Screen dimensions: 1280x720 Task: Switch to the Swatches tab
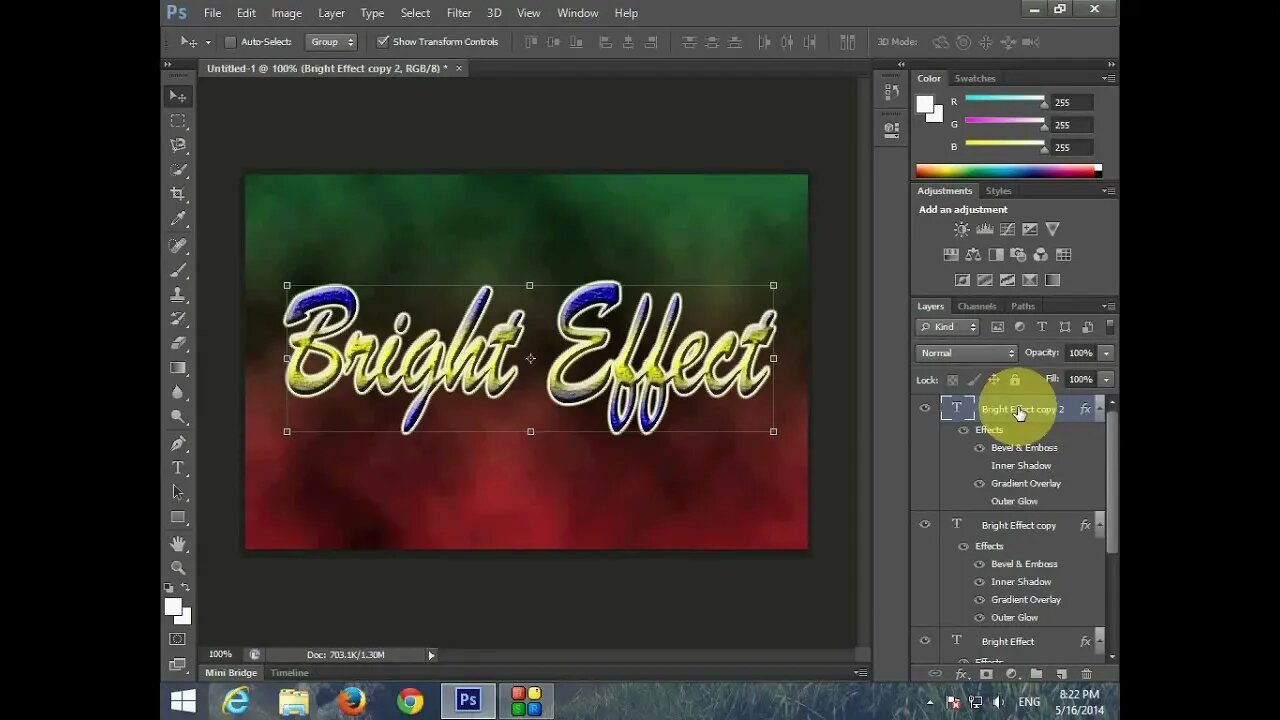coord(975,78)
